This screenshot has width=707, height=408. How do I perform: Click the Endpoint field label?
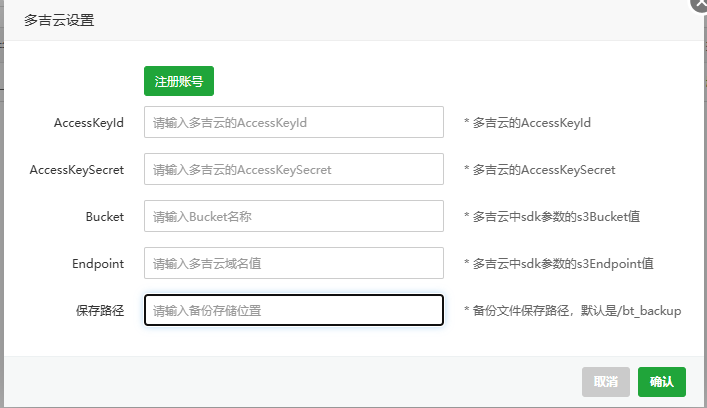(x=98, y=263)
